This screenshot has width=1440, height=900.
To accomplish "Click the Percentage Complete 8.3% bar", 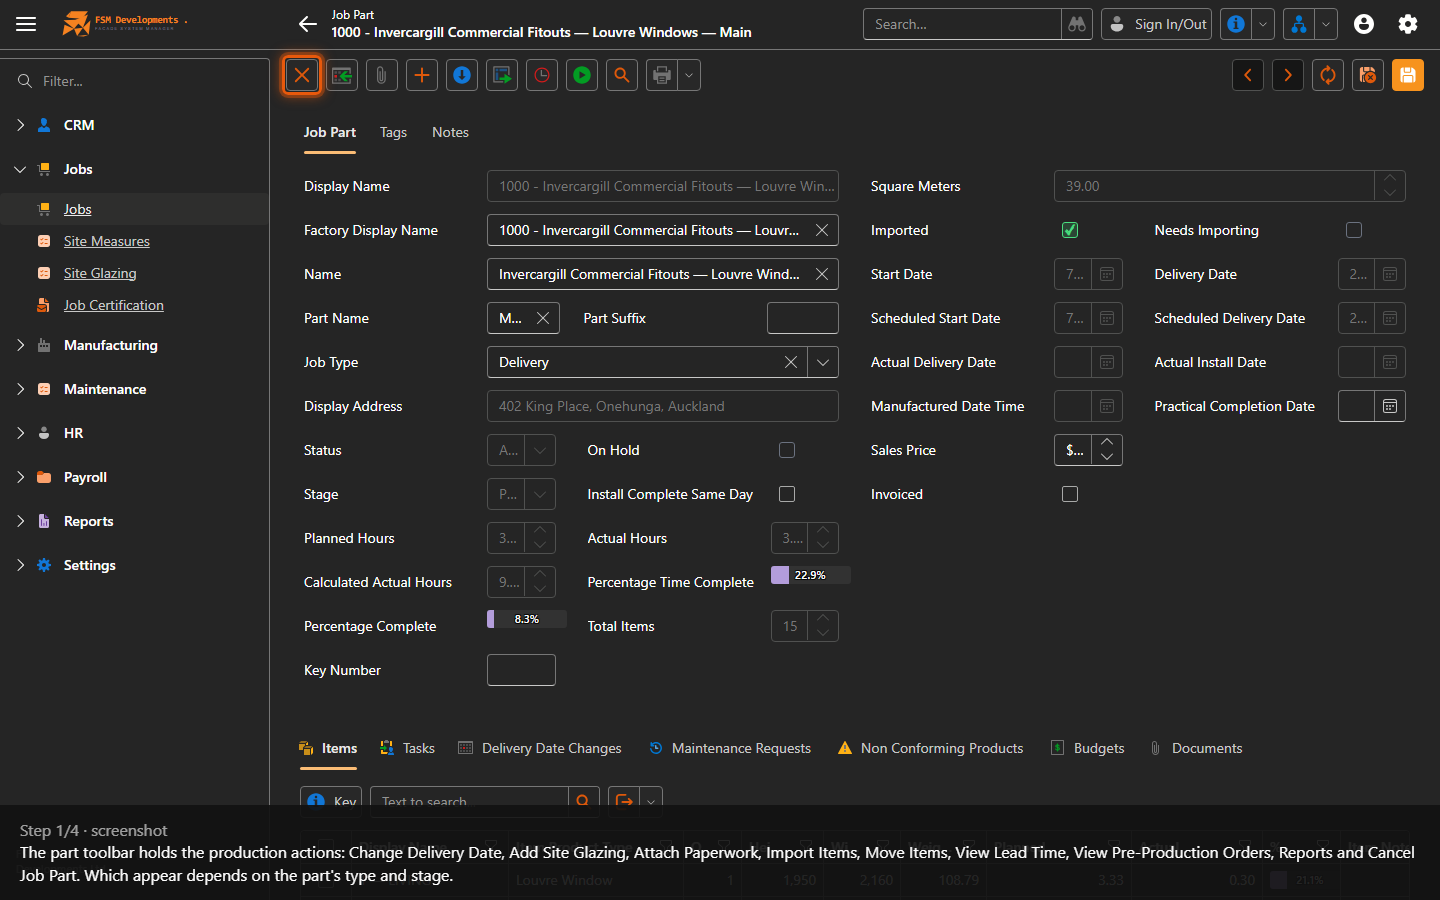I will pyautogui.click(x=527, y=619).
